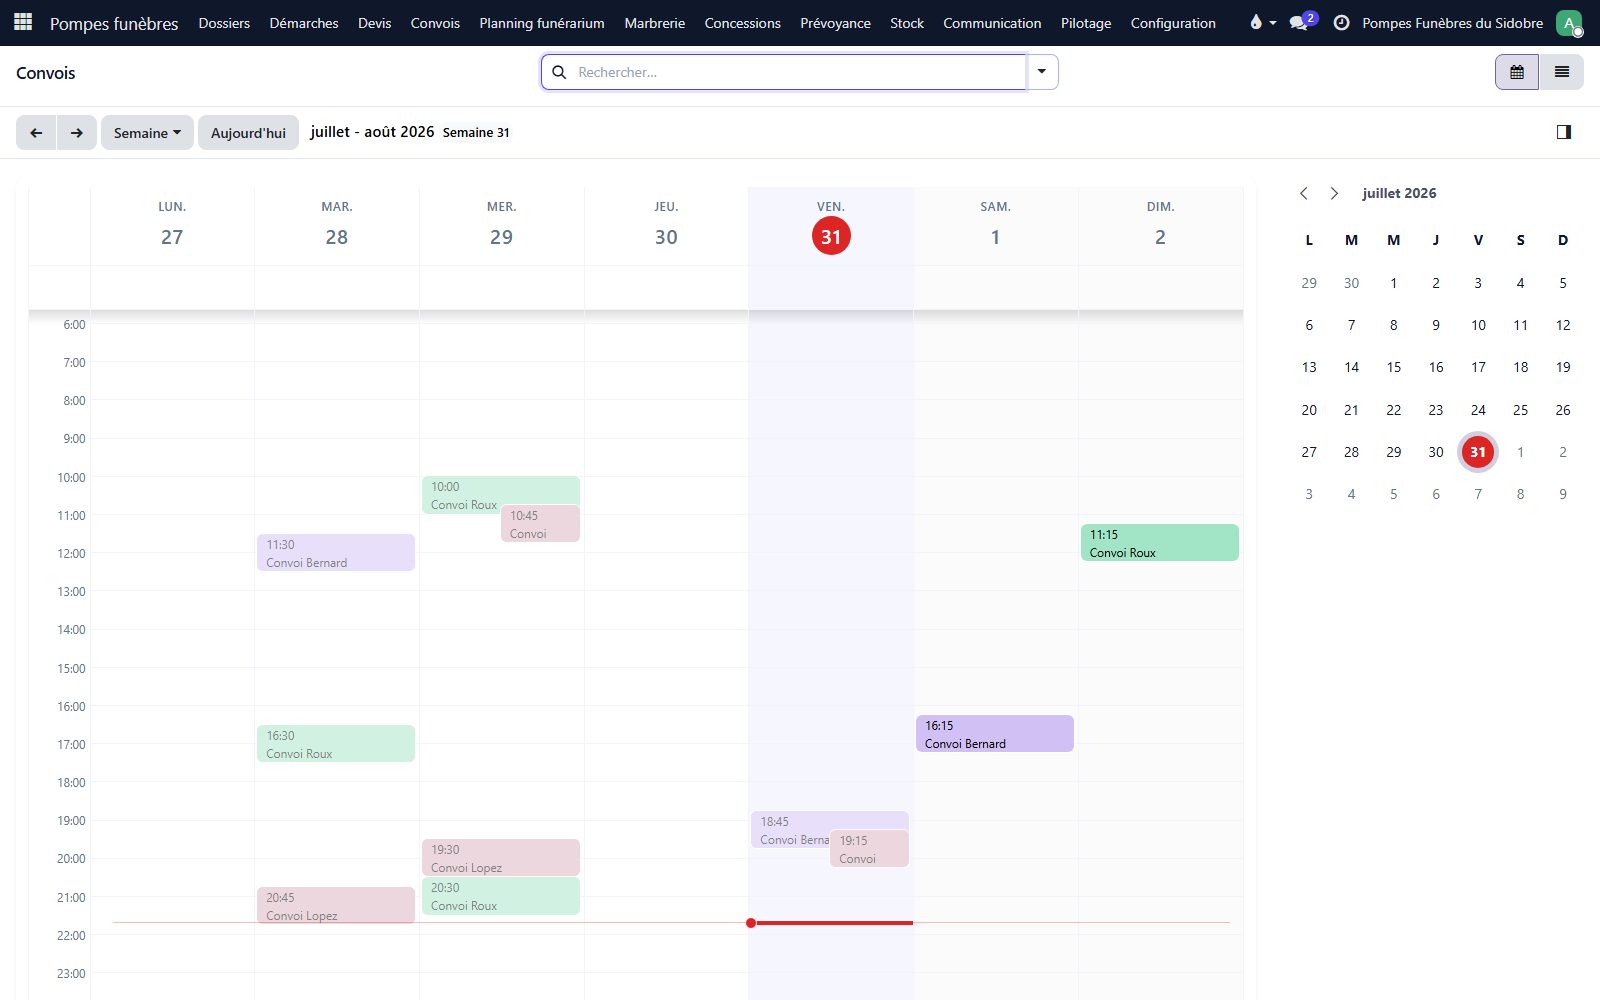Image resolution: width=1600 pixels, height=1000 pixels.
Task: Expand the search options dropdown arrow
Action: pyautogui.click(x=1042, y=72)
